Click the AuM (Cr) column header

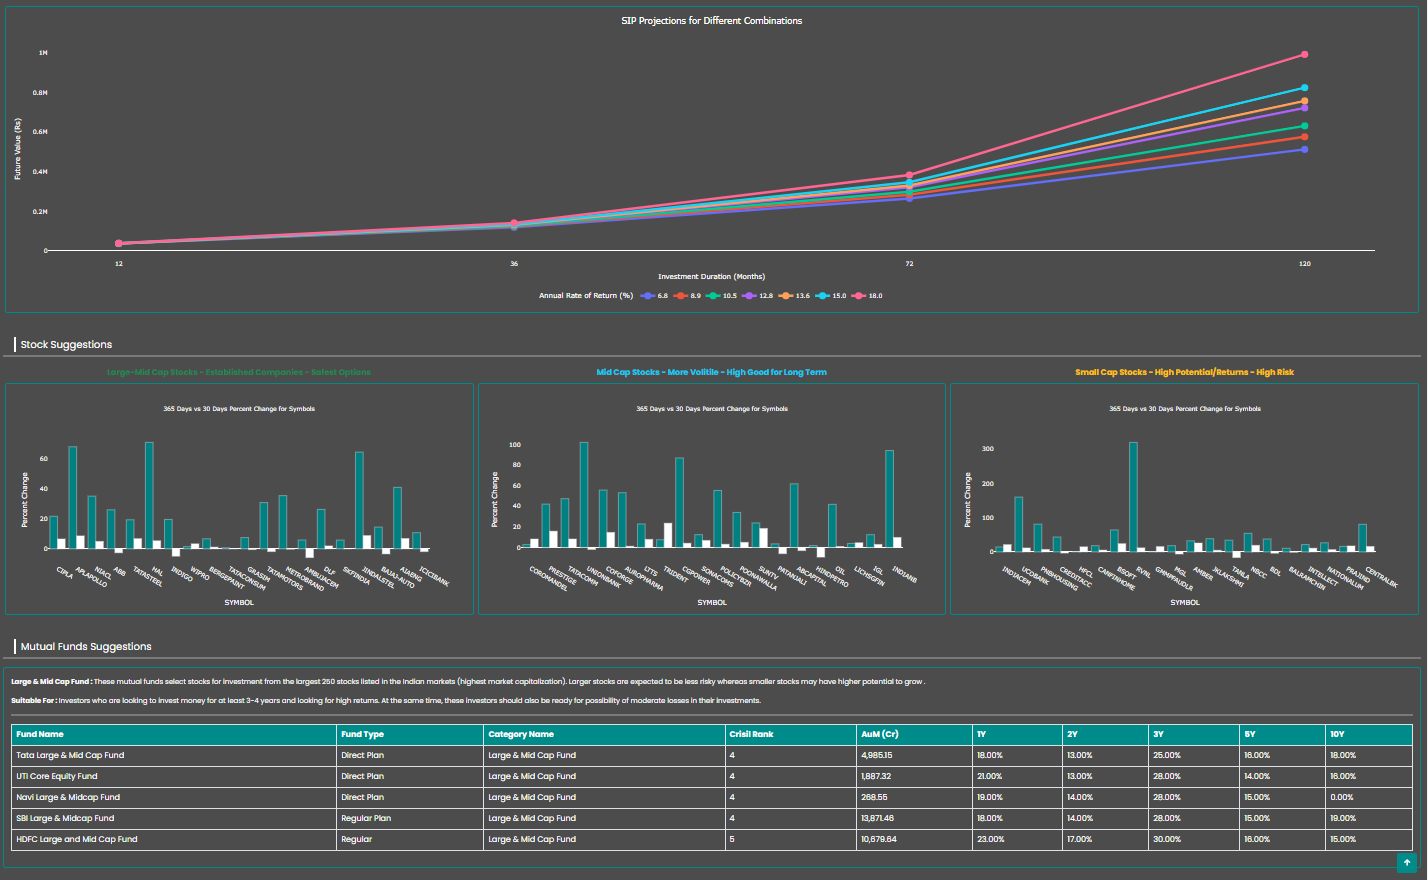[879, 734]
